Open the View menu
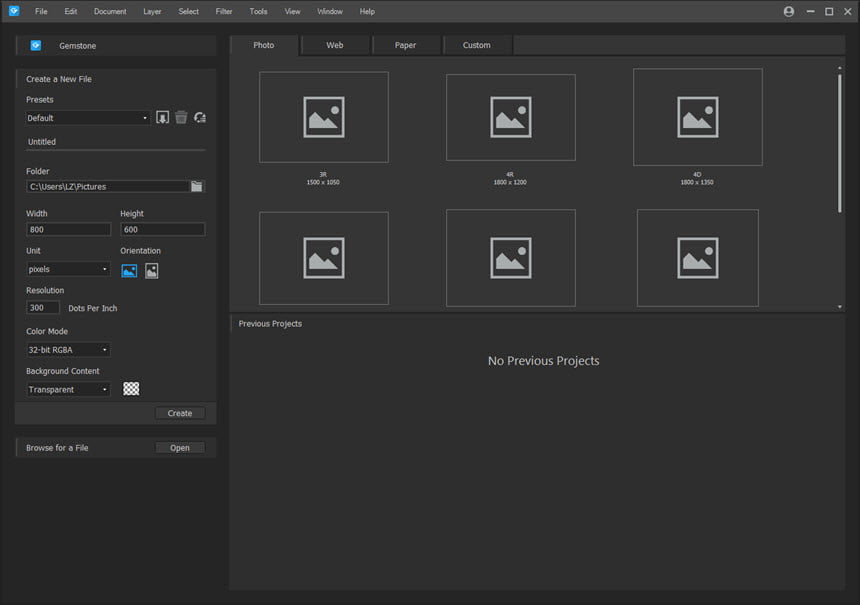The height and width of the screenshot is (605, 860). click(292, 12)
